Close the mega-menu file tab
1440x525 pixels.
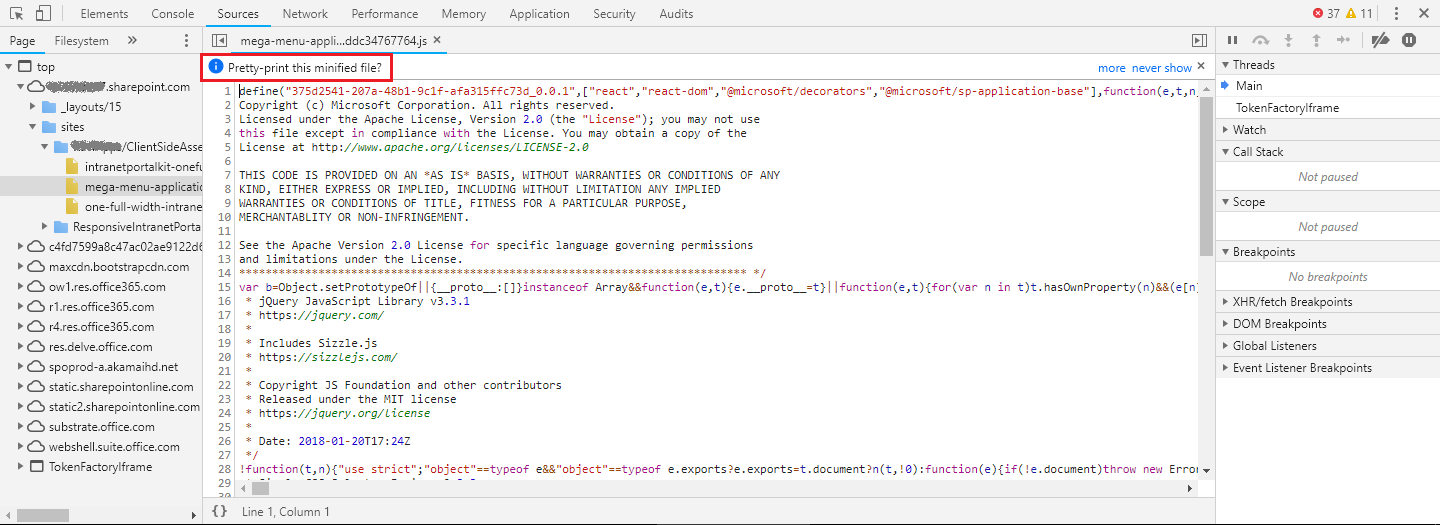tap(437, 40)
